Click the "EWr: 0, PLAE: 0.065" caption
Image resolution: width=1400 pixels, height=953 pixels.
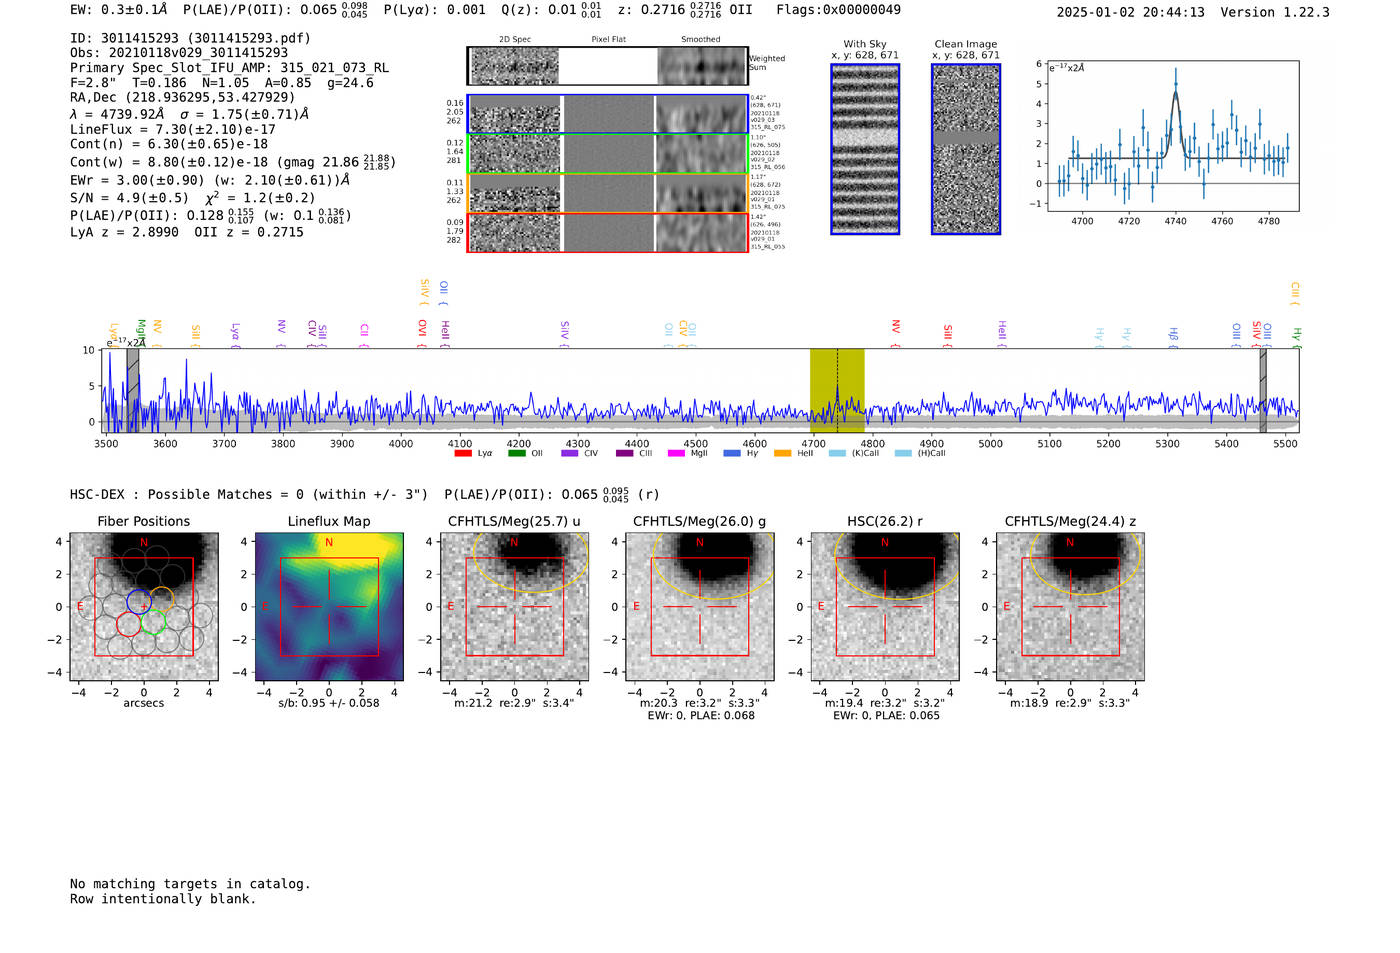coord(886,716)
